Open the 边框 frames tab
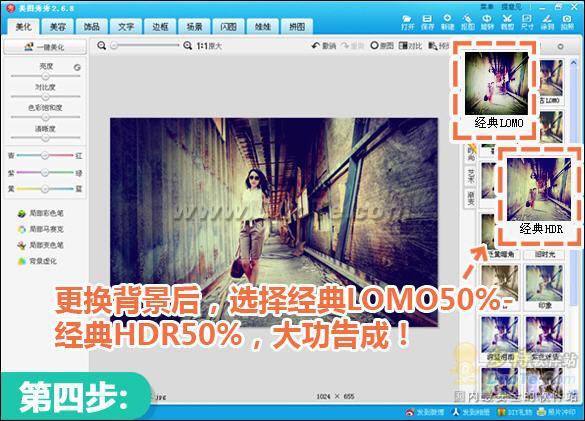The image size is (585, 421). pyautogui.click(x=160, y=26)
